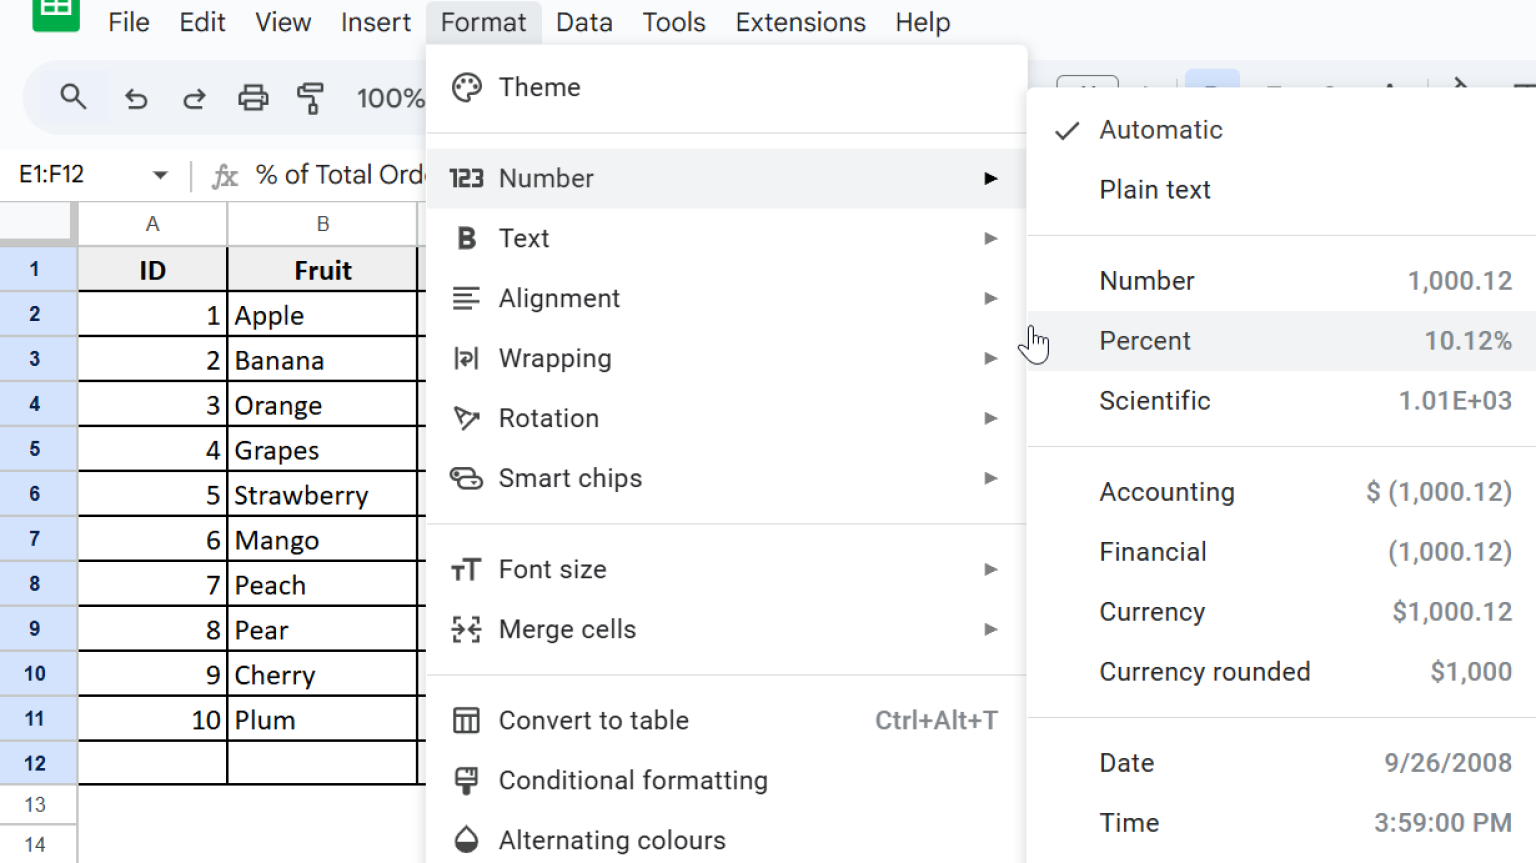The width and height of the screenshot is (1536, 863).
Task: Click the text Rotation icon
Action: (x=466, y=418)
